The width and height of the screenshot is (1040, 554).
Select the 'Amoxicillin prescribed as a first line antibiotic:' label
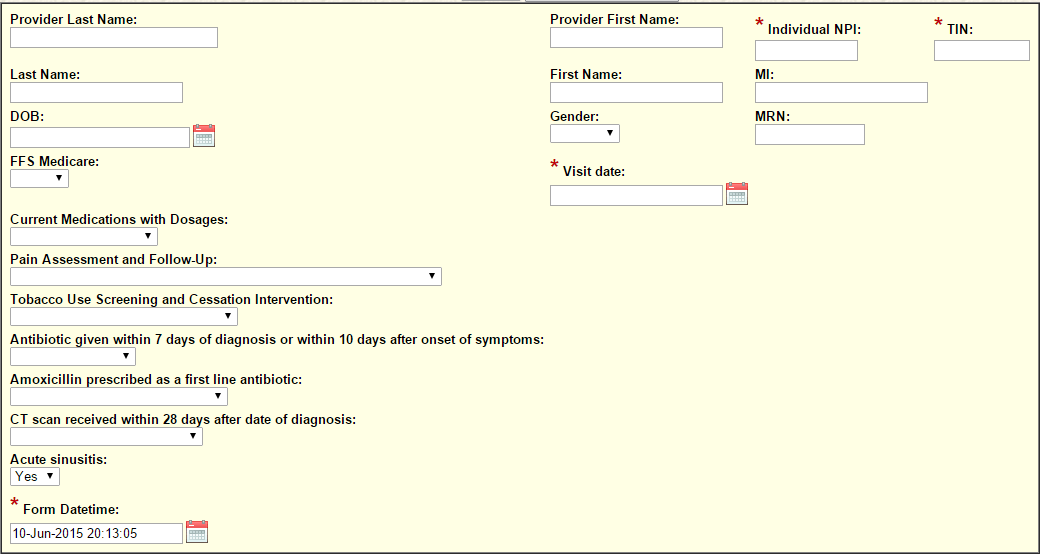coord(157,380)
